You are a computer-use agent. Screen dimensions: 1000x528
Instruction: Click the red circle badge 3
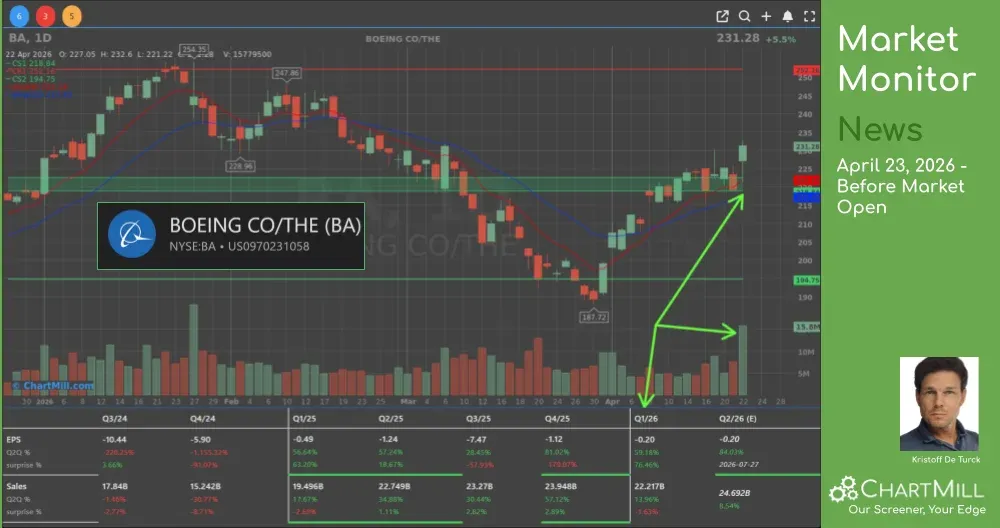point(45,16)
